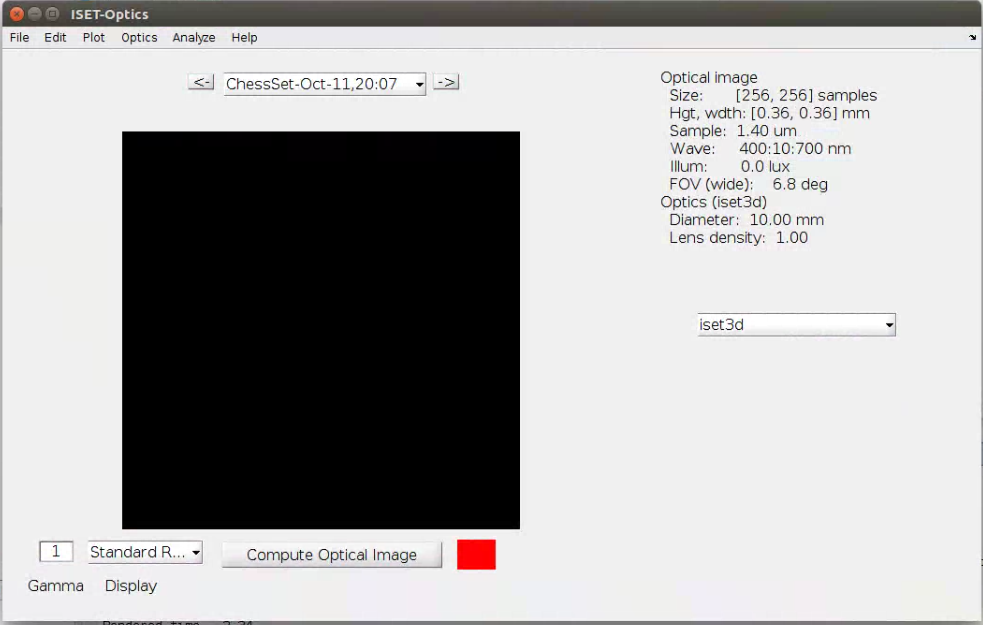Click the black optical image preview area
The height and width of the screenshot is (625, 983).
click(x=320, y=329)
